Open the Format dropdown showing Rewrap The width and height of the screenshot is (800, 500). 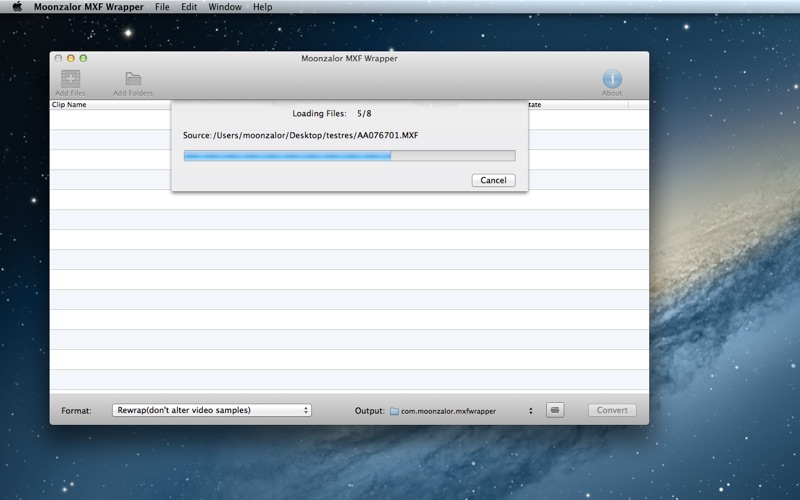[x=212, y=410]
